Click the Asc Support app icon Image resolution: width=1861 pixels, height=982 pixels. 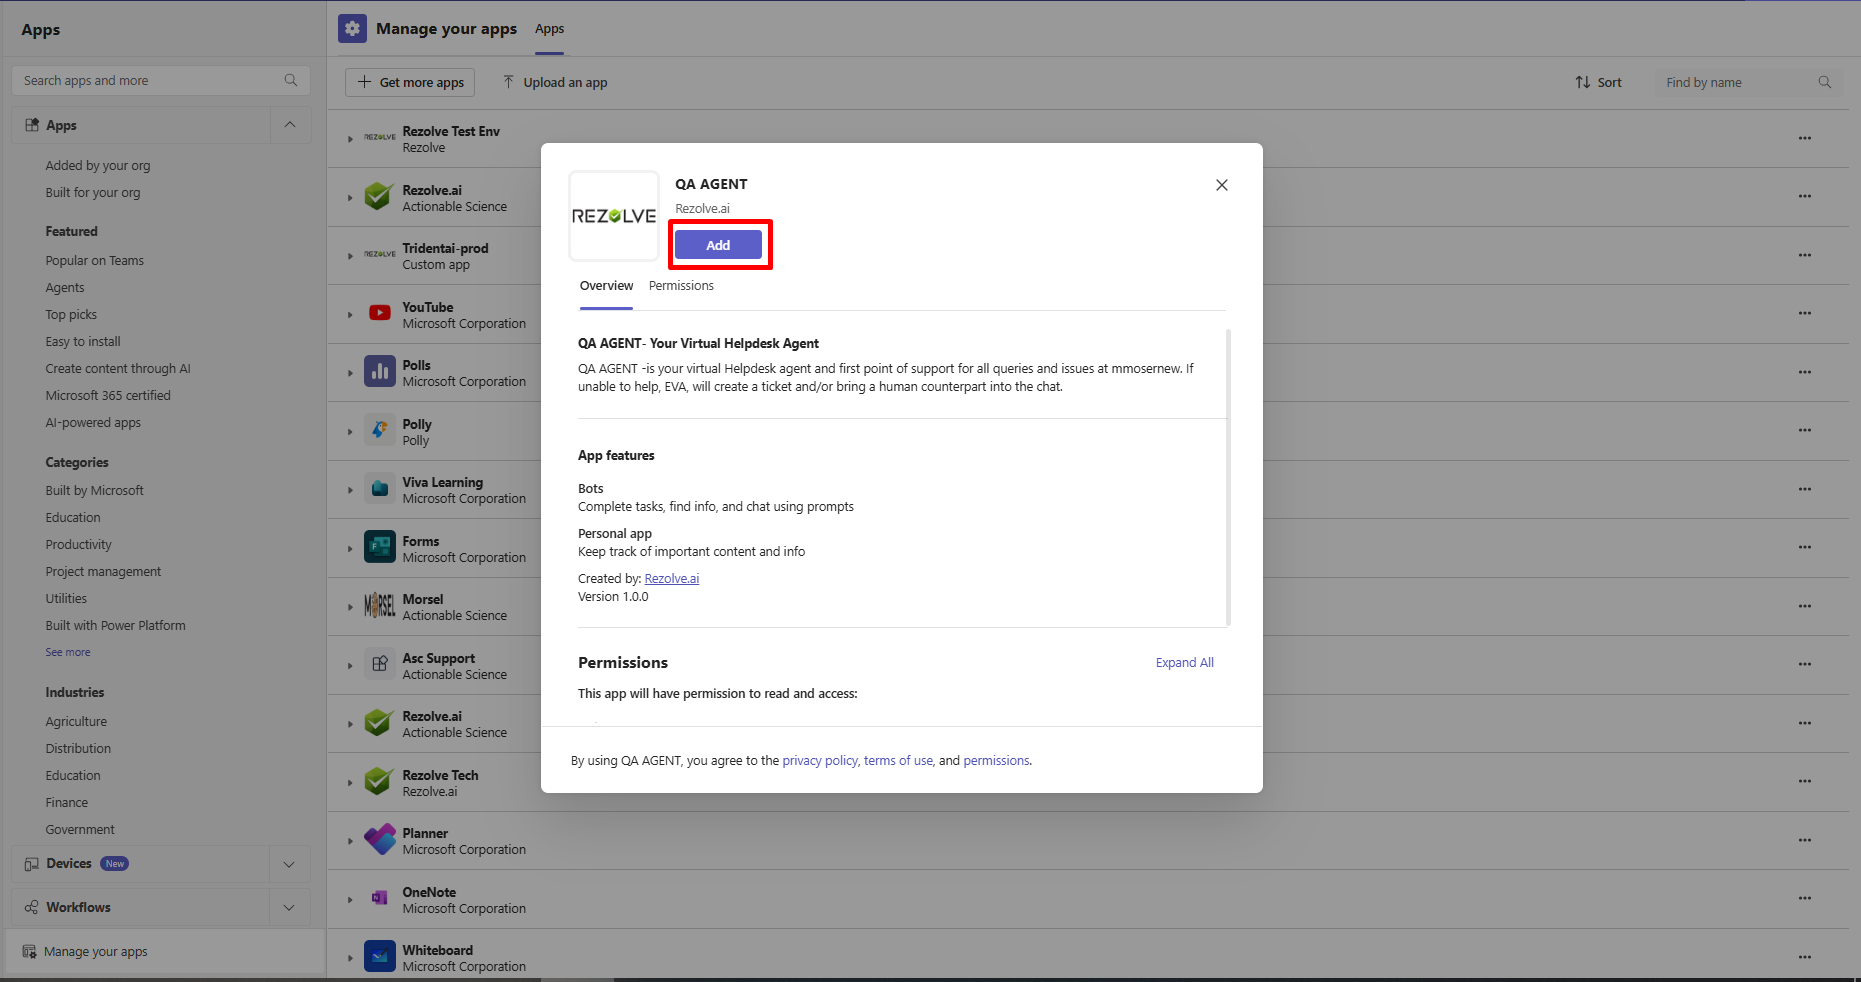click(x=380, y=664)
